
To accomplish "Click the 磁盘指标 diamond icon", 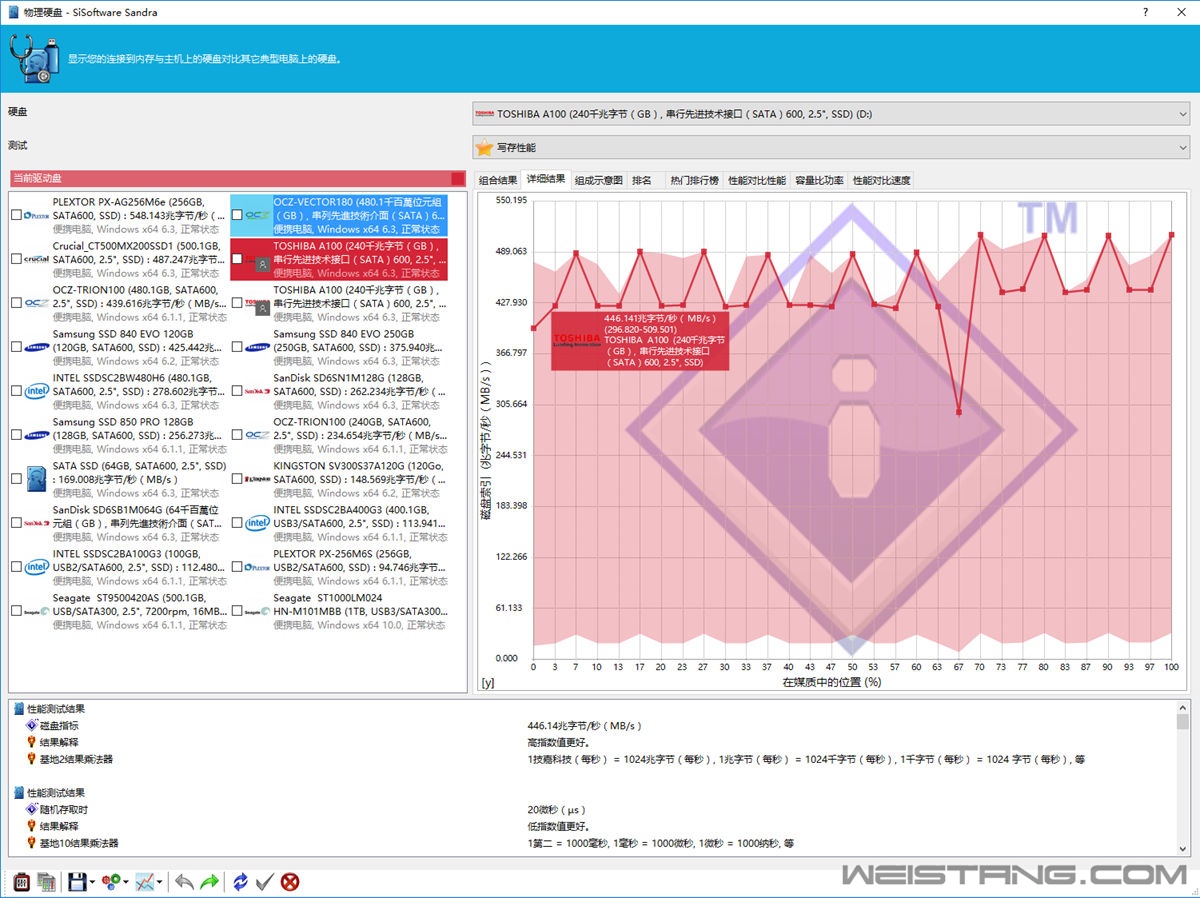I will click(x=32, y=726).
